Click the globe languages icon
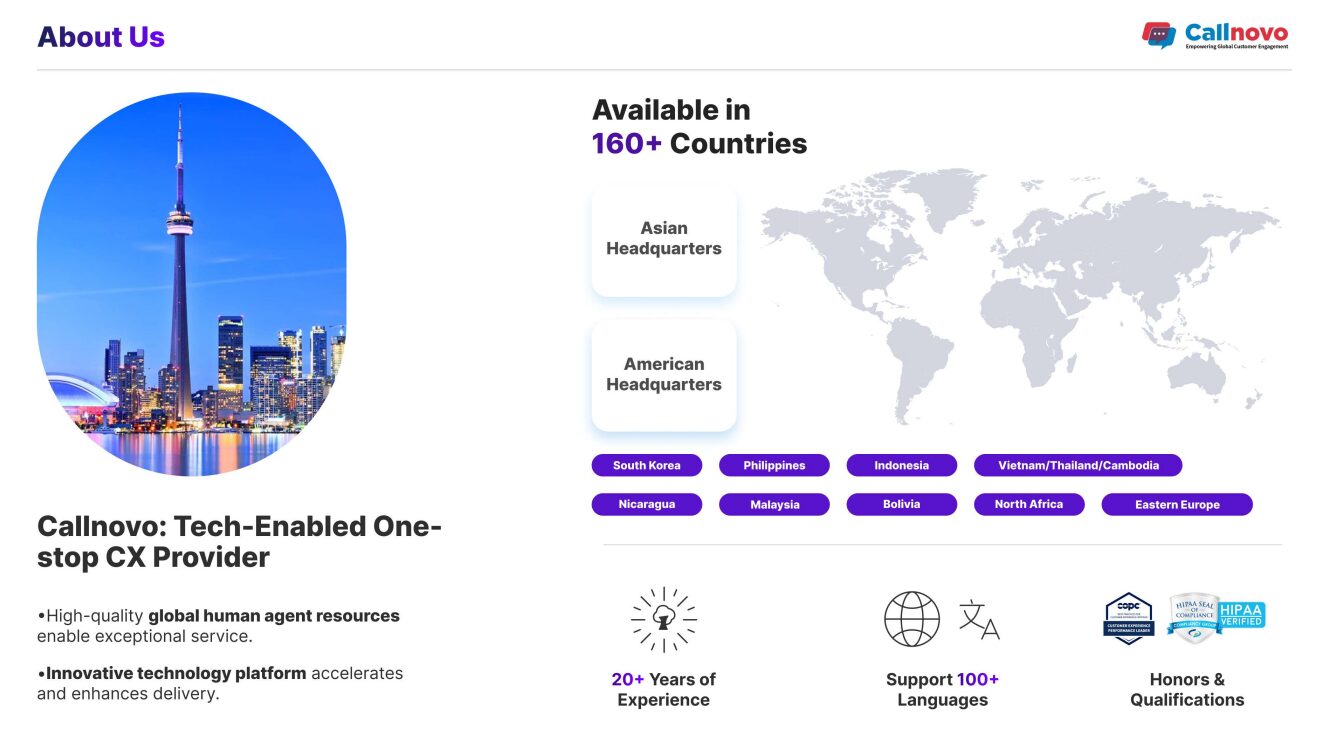Viewport: 1327px width, 741px height. pos(912,619)
